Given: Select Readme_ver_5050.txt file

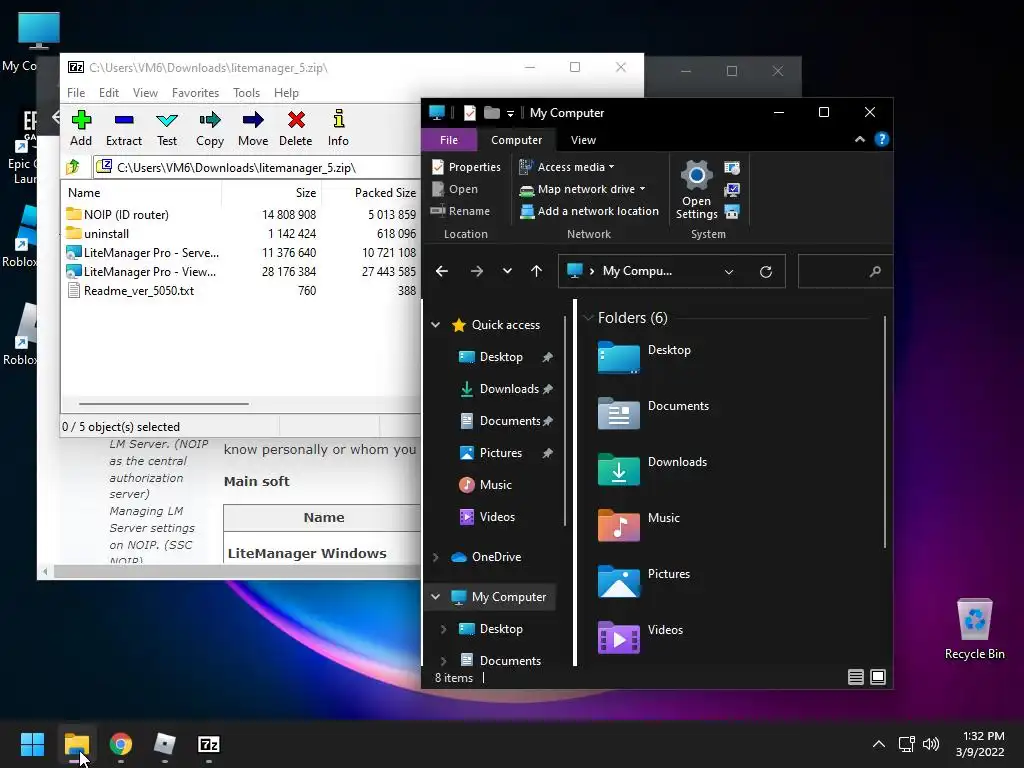Looking at the screenshot, I should pyautogui.click(x=131, y=290).
